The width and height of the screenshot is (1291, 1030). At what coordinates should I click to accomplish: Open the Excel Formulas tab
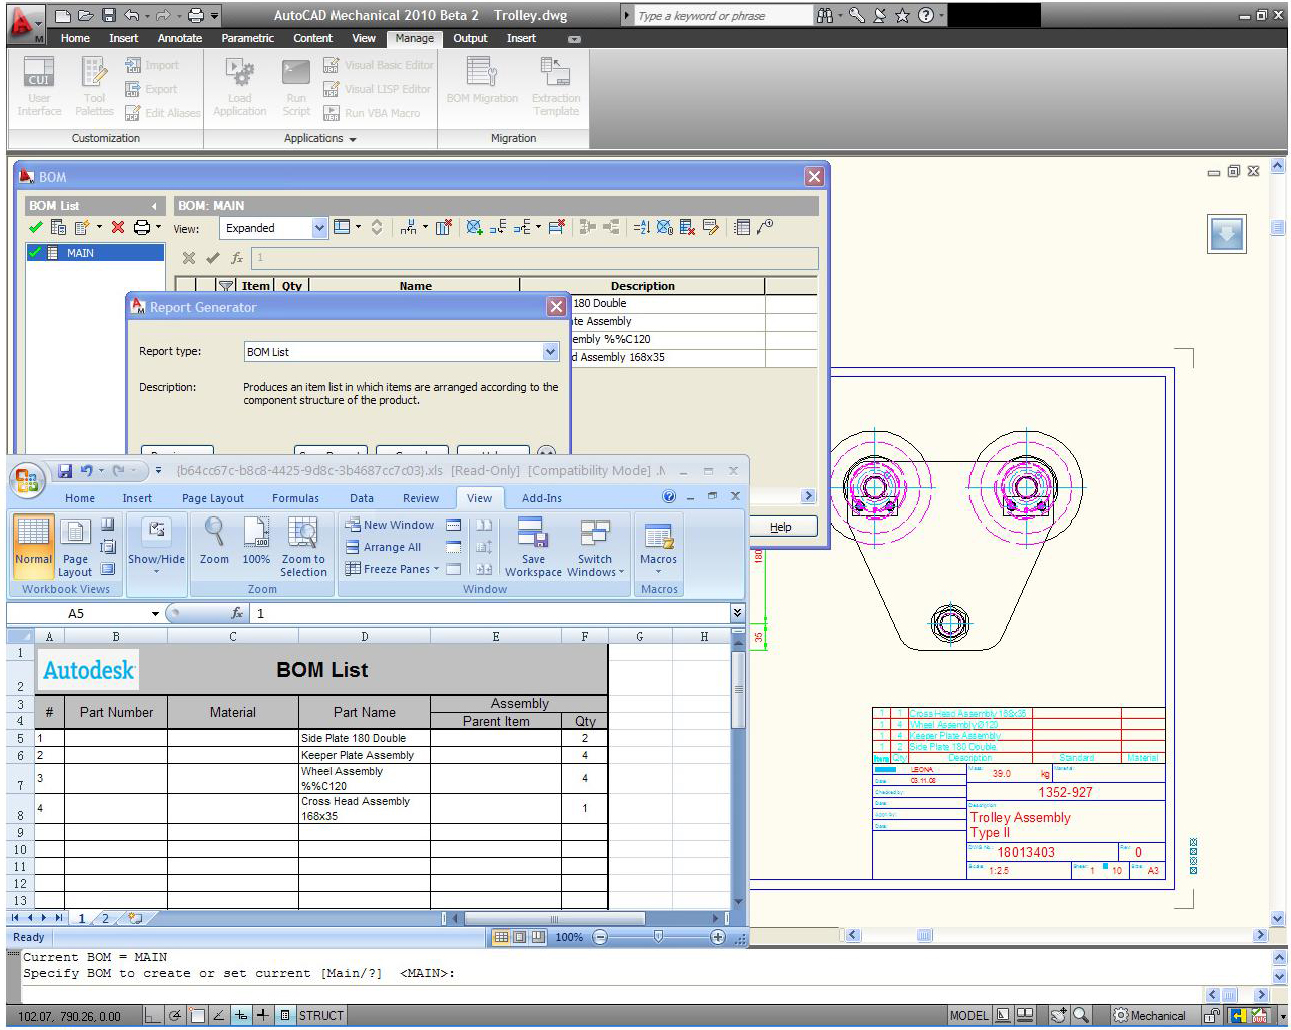pos(296,498)
